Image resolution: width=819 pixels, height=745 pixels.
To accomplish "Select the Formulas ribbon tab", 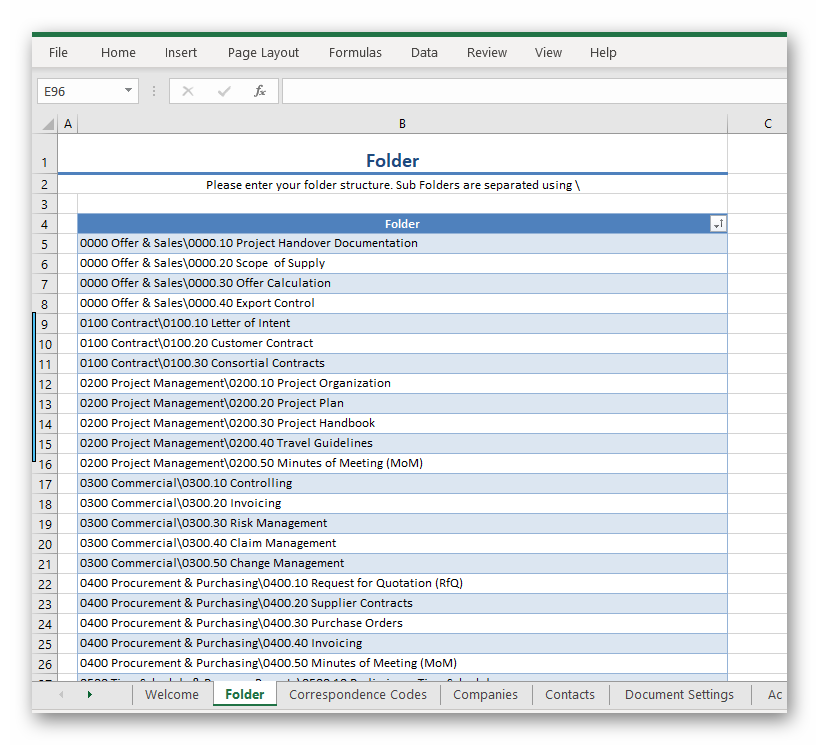I will tap(355, 52).
